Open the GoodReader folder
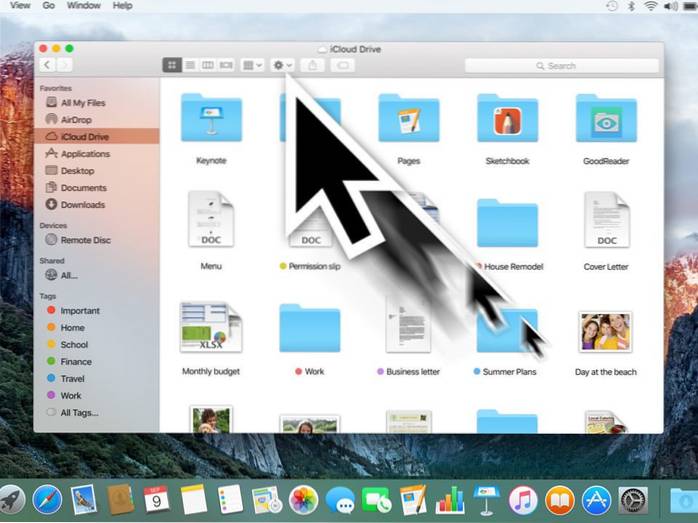This screenshot has height=523, width=698. pos(606,118)
